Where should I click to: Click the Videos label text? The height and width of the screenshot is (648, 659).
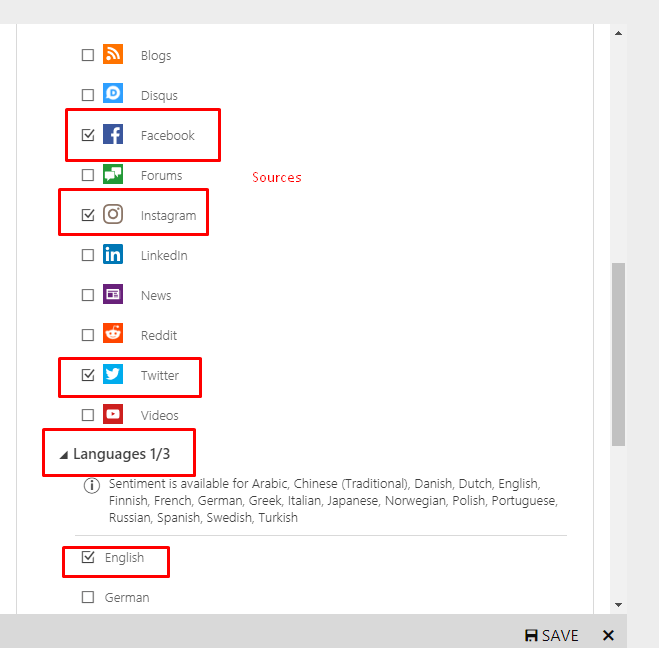click(x=160, y=415)
